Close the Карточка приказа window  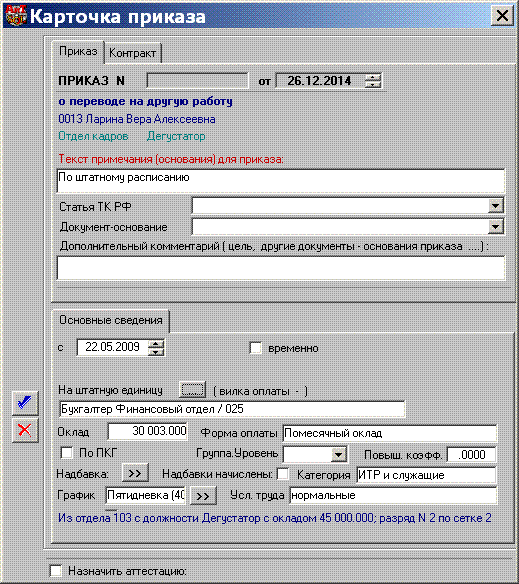pos(502,16)
